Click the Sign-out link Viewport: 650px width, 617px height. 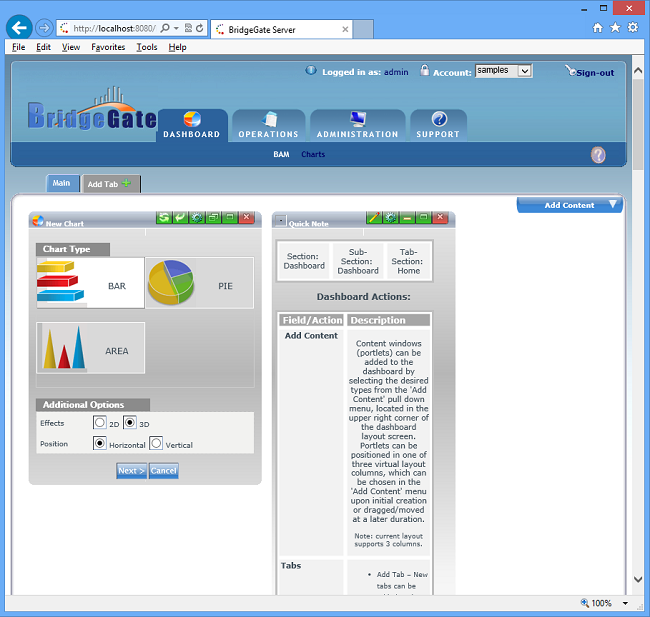594,72
